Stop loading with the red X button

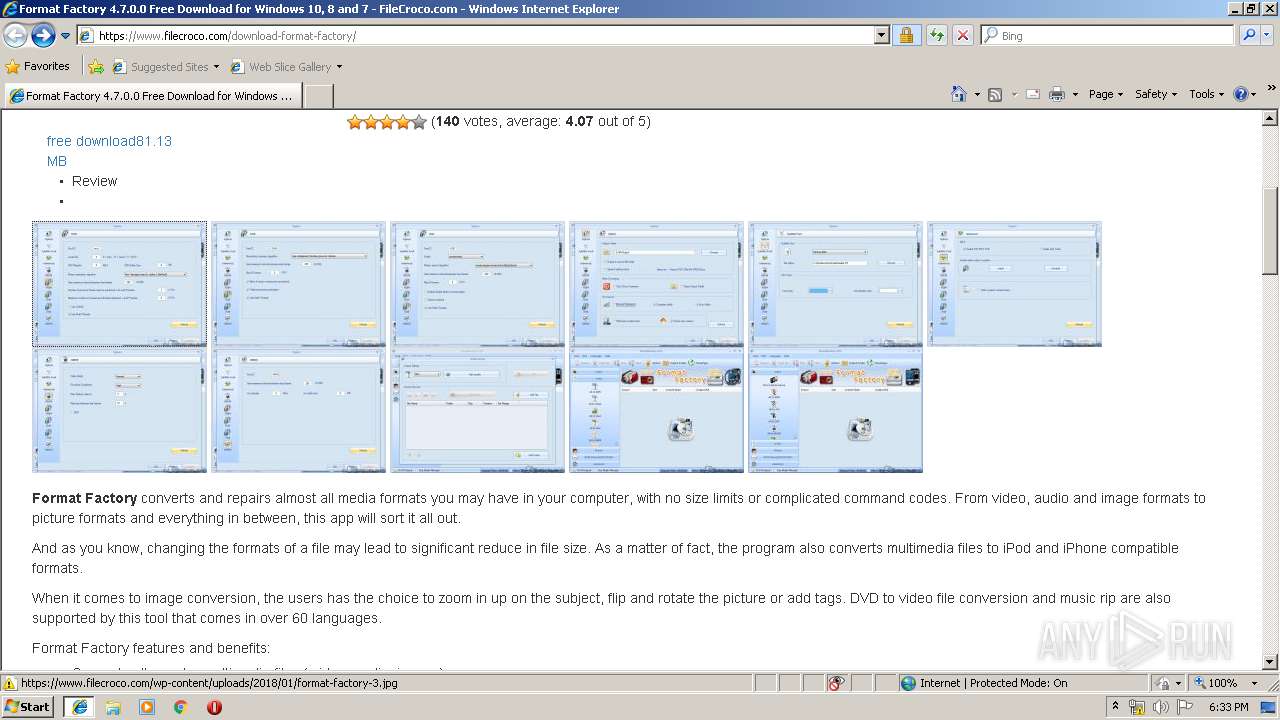(962, 35)
